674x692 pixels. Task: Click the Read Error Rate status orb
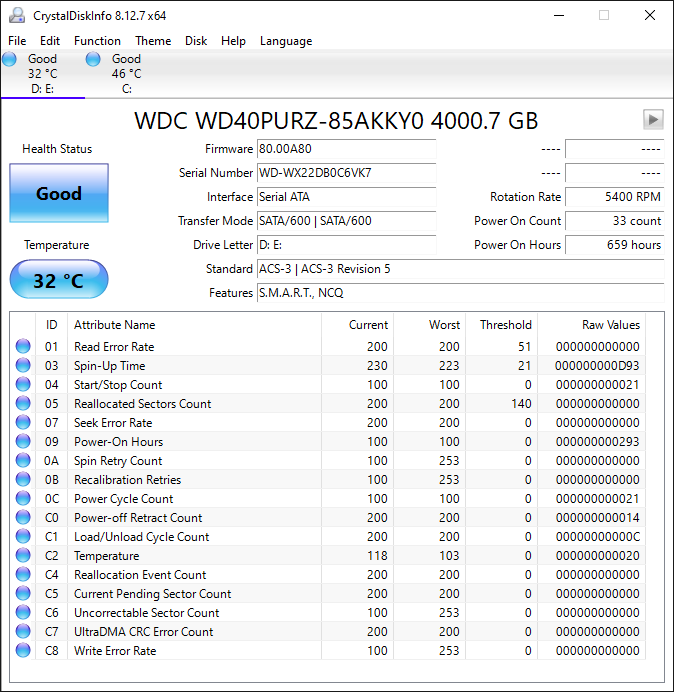coord(23,346)
